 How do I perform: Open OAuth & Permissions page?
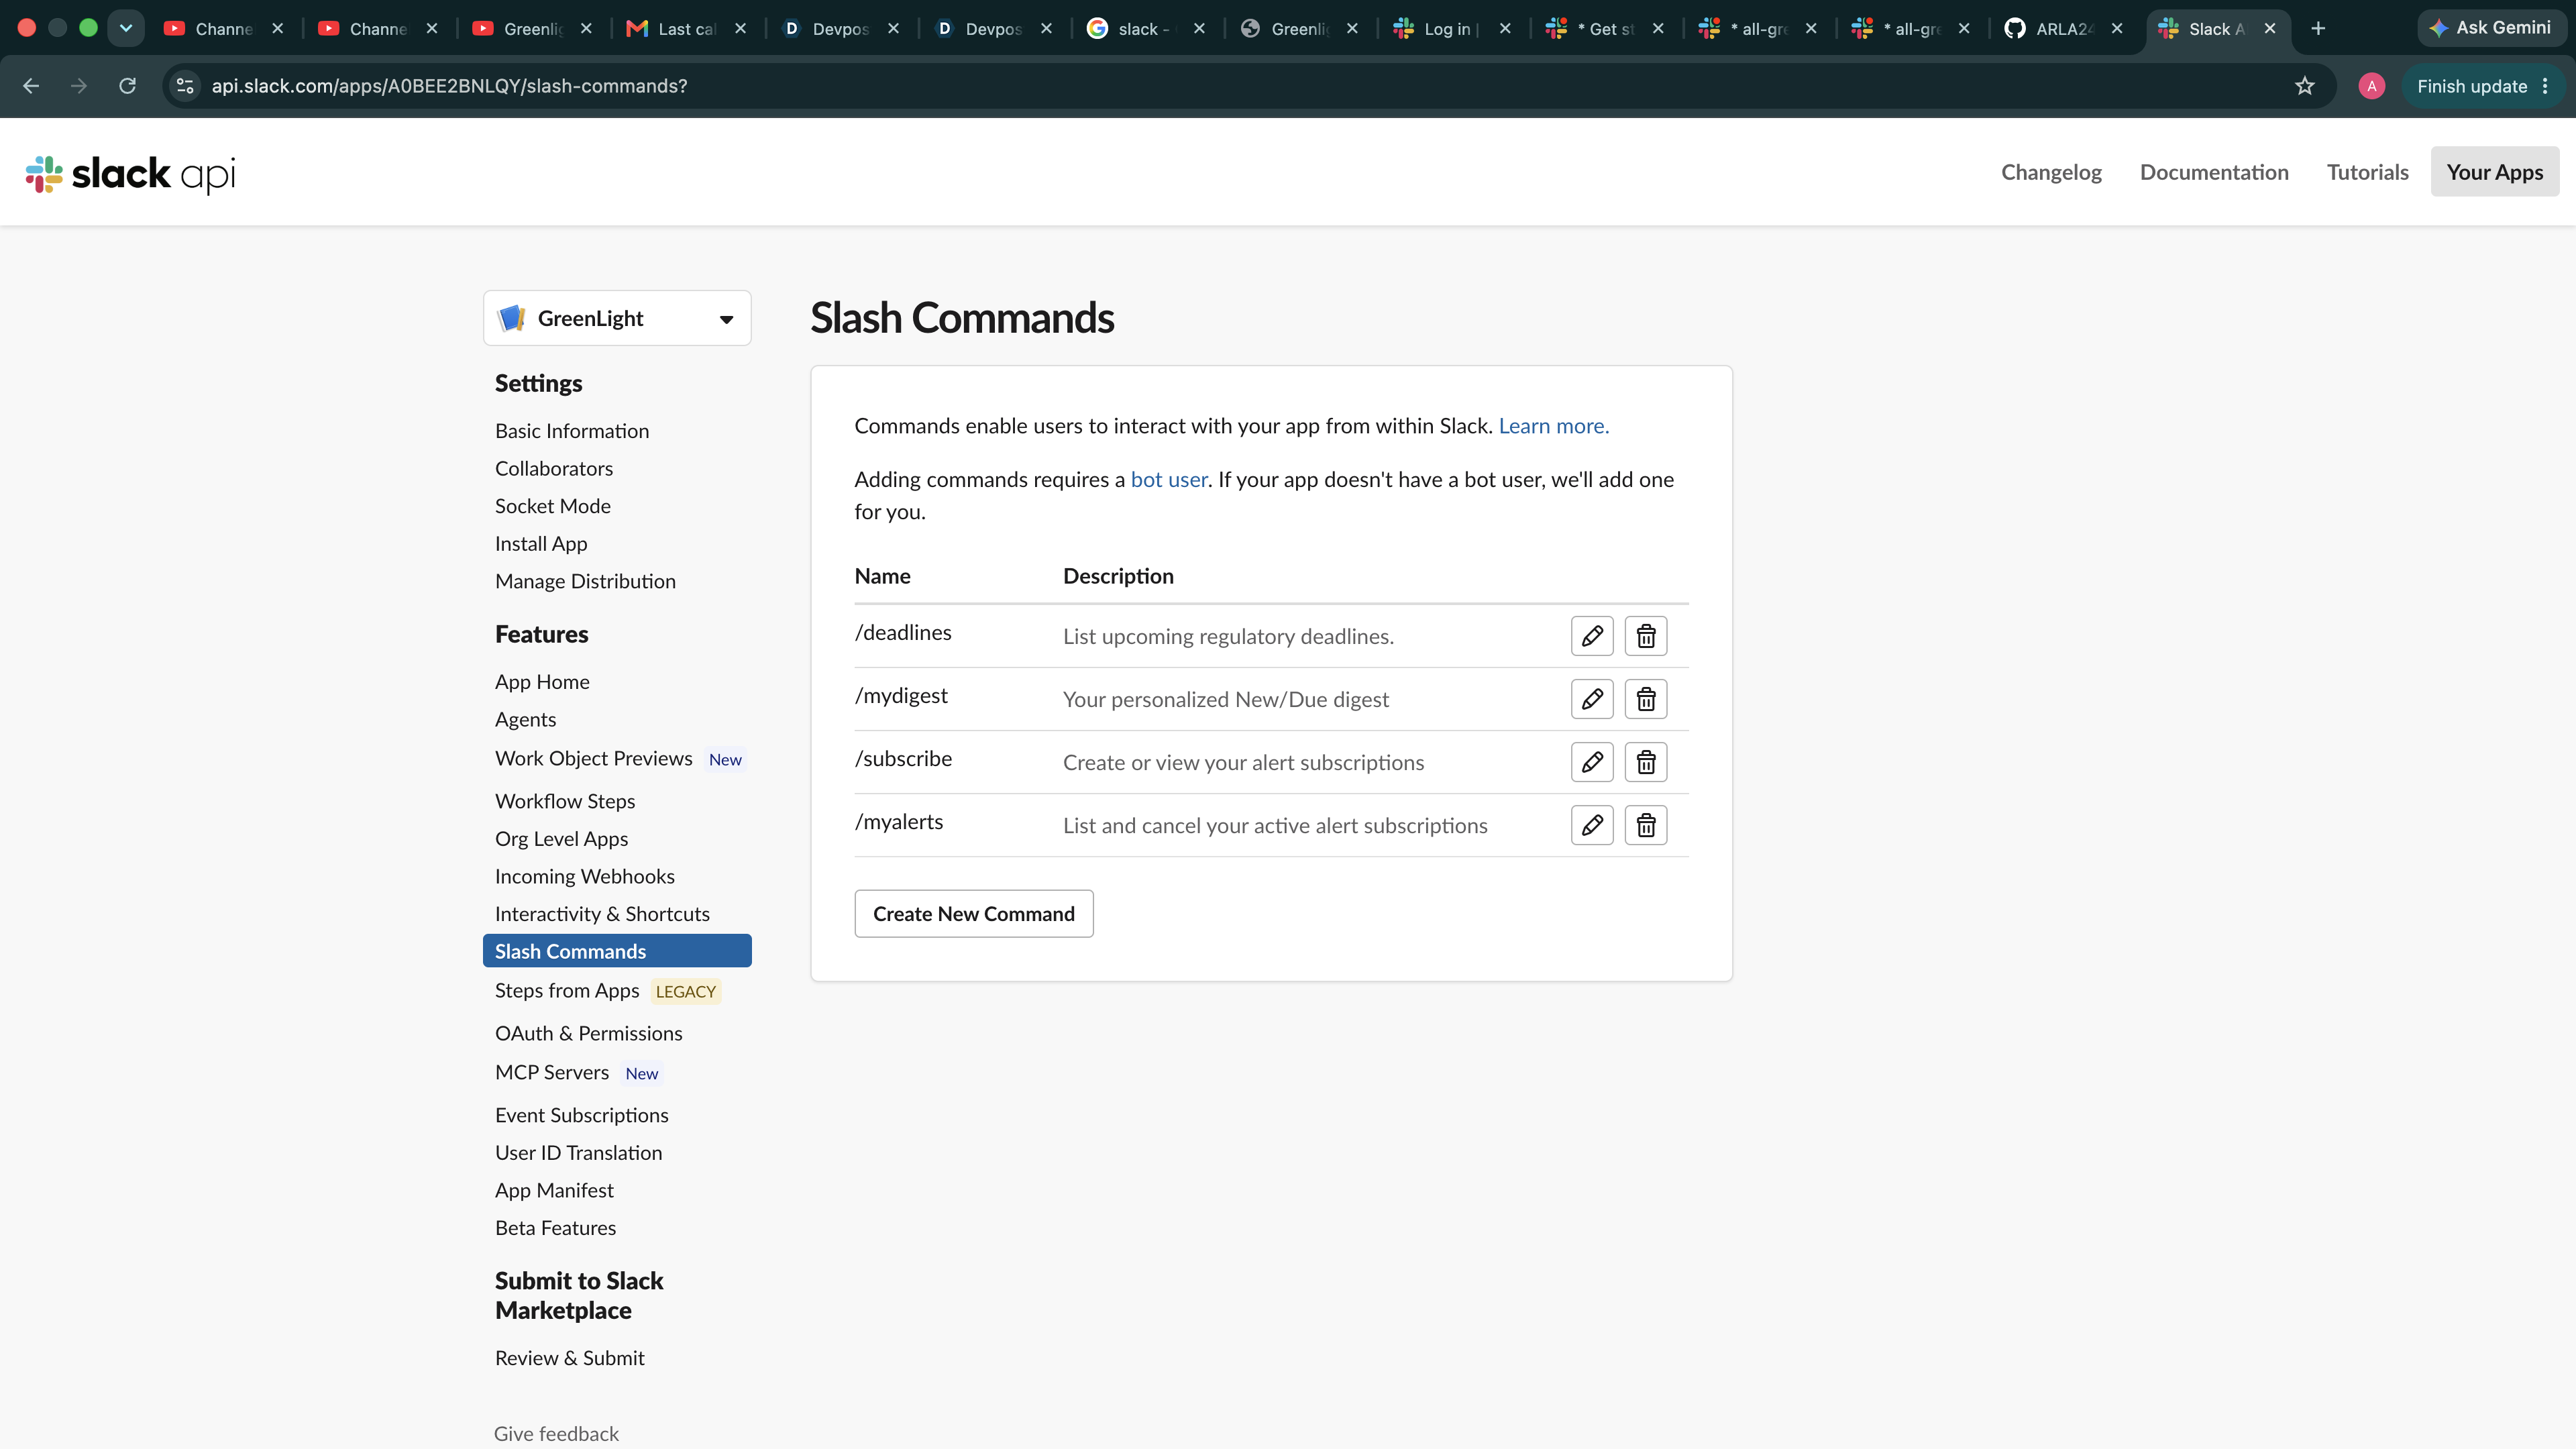click(x=589, y=1034)
